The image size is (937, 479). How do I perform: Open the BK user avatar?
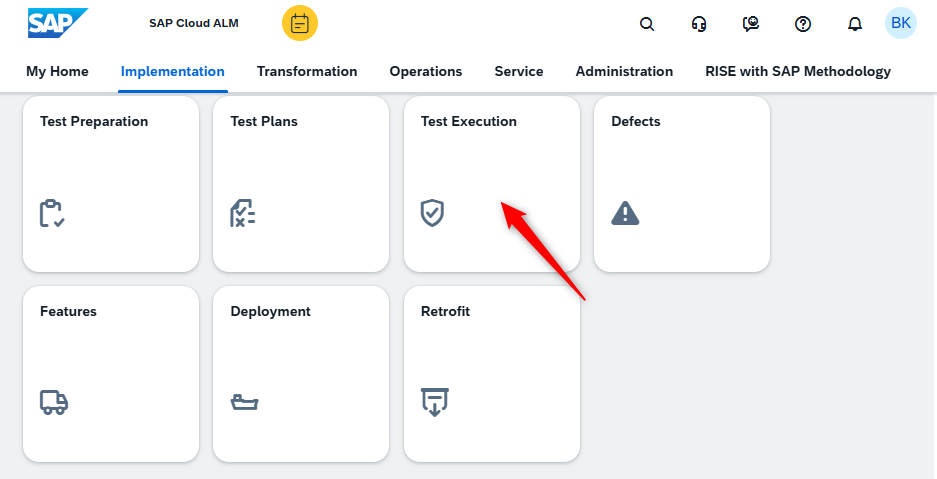click(x=901, y=23)
